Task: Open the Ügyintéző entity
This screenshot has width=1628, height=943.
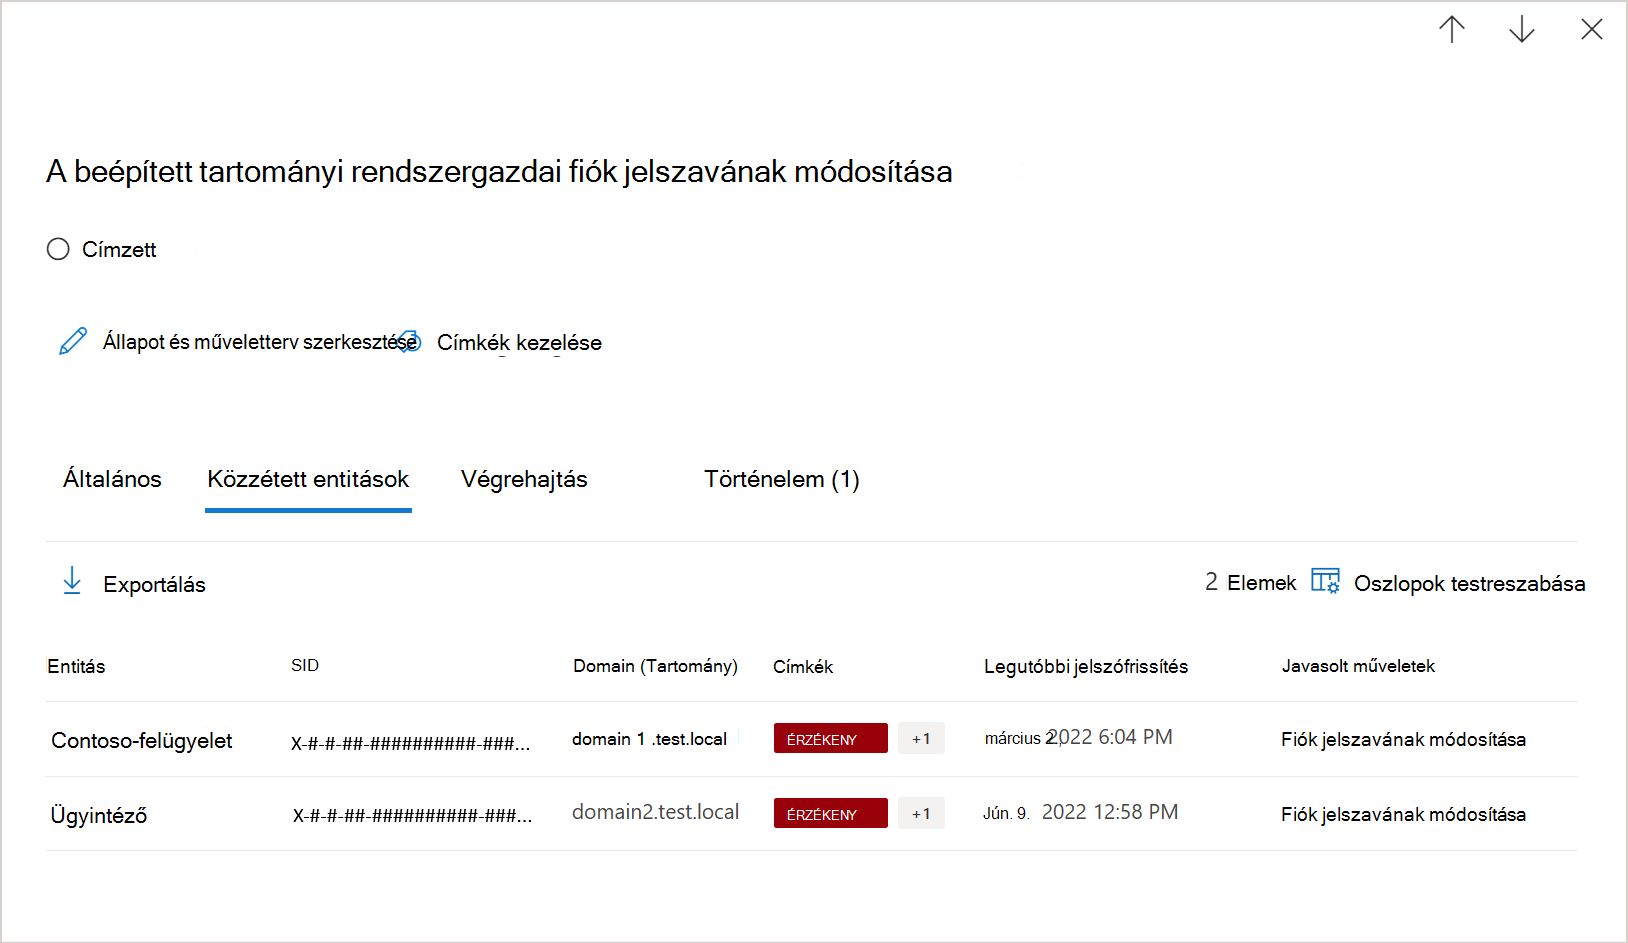Action: (99, 815)
